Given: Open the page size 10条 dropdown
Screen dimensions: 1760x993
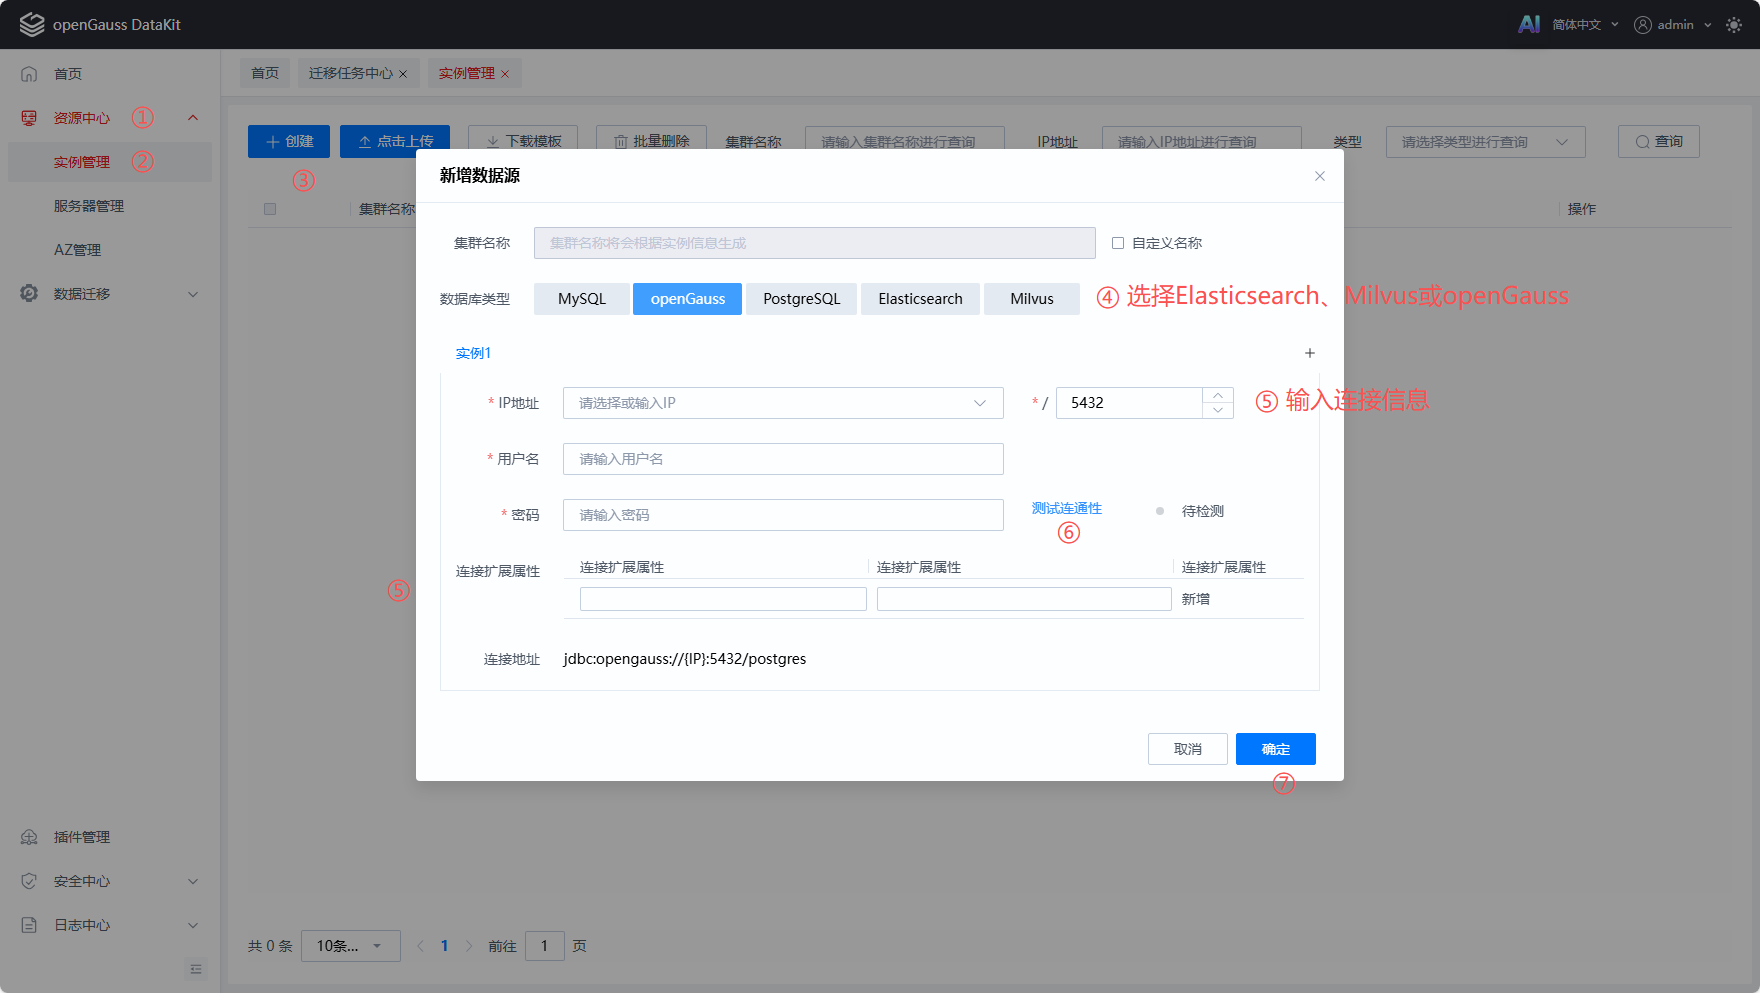Looking at the screenshot, I should (x=351, y=946).
